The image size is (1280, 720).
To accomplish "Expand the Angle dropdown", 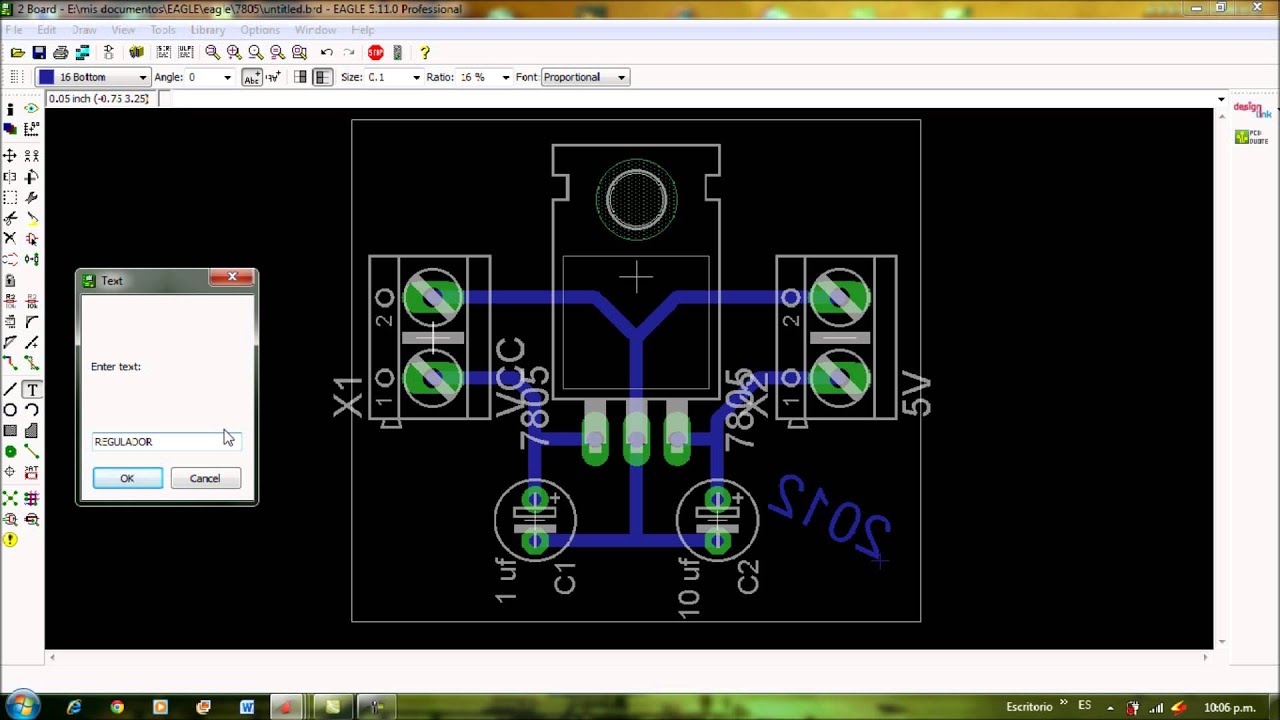I will [x=227, y=77].
